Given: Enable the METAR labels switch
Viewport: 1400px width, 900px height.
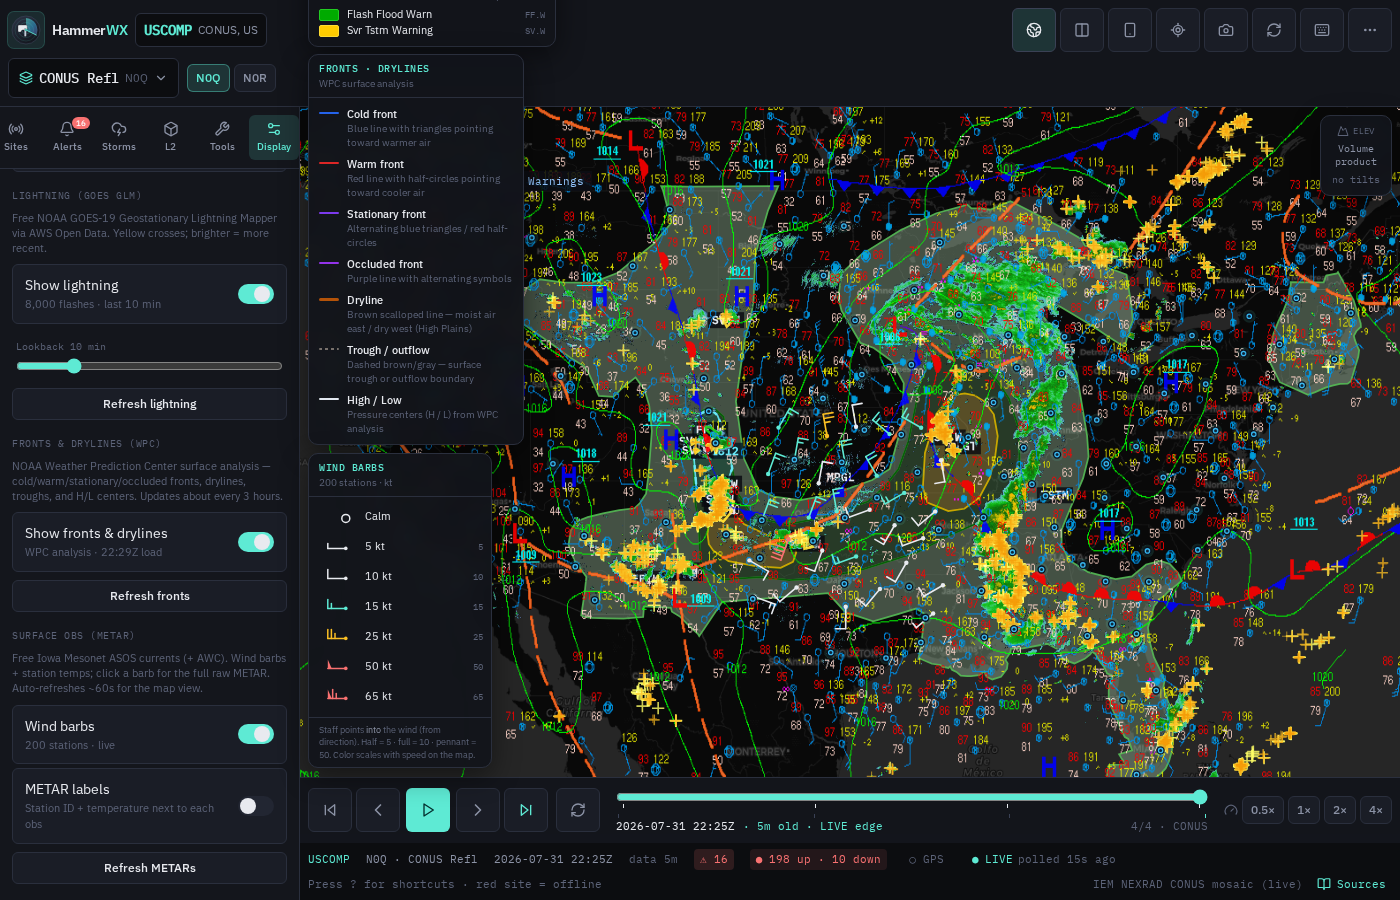Looking at the screenshot, I should 256,806.
